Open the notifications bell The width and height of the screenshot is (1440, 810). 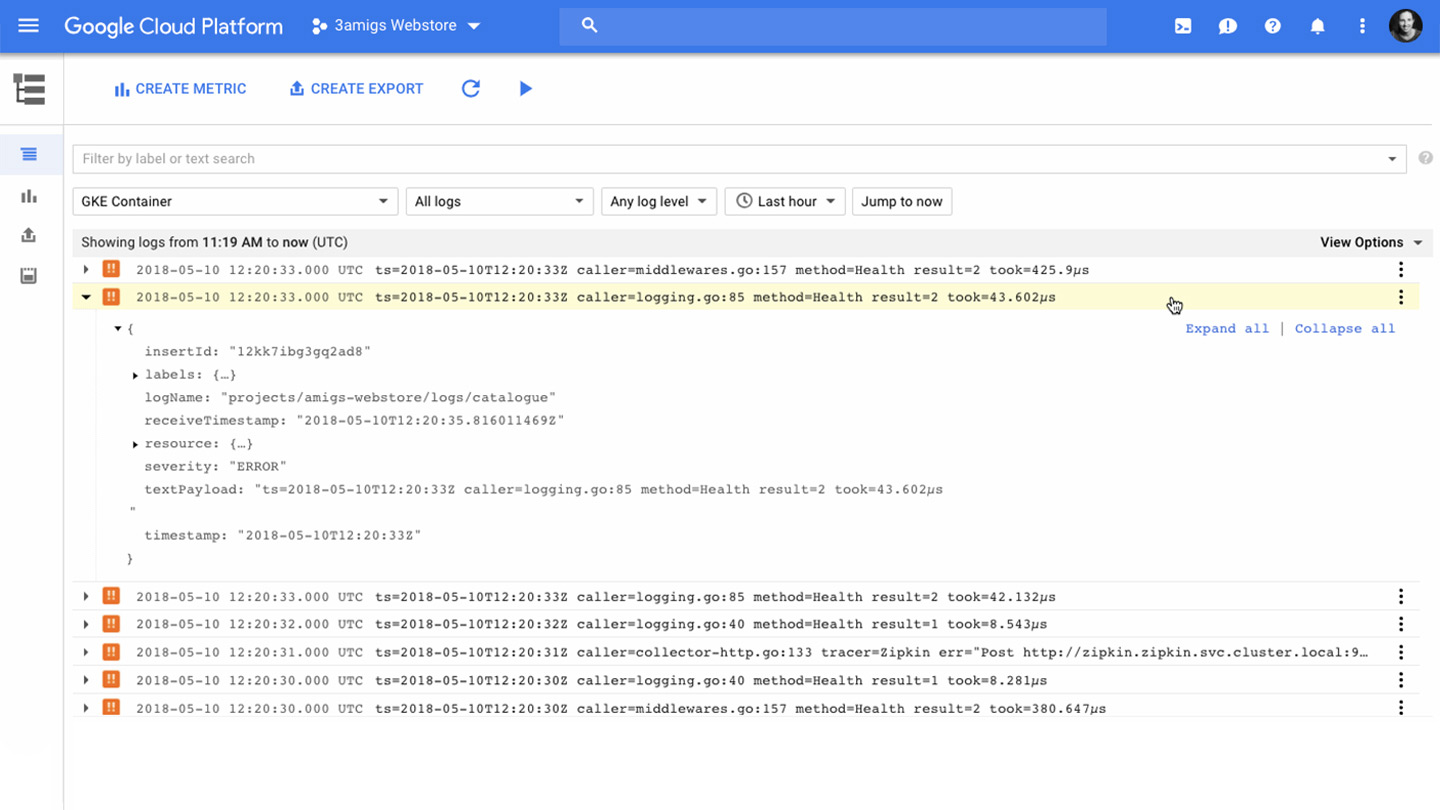coord(1317,26)
